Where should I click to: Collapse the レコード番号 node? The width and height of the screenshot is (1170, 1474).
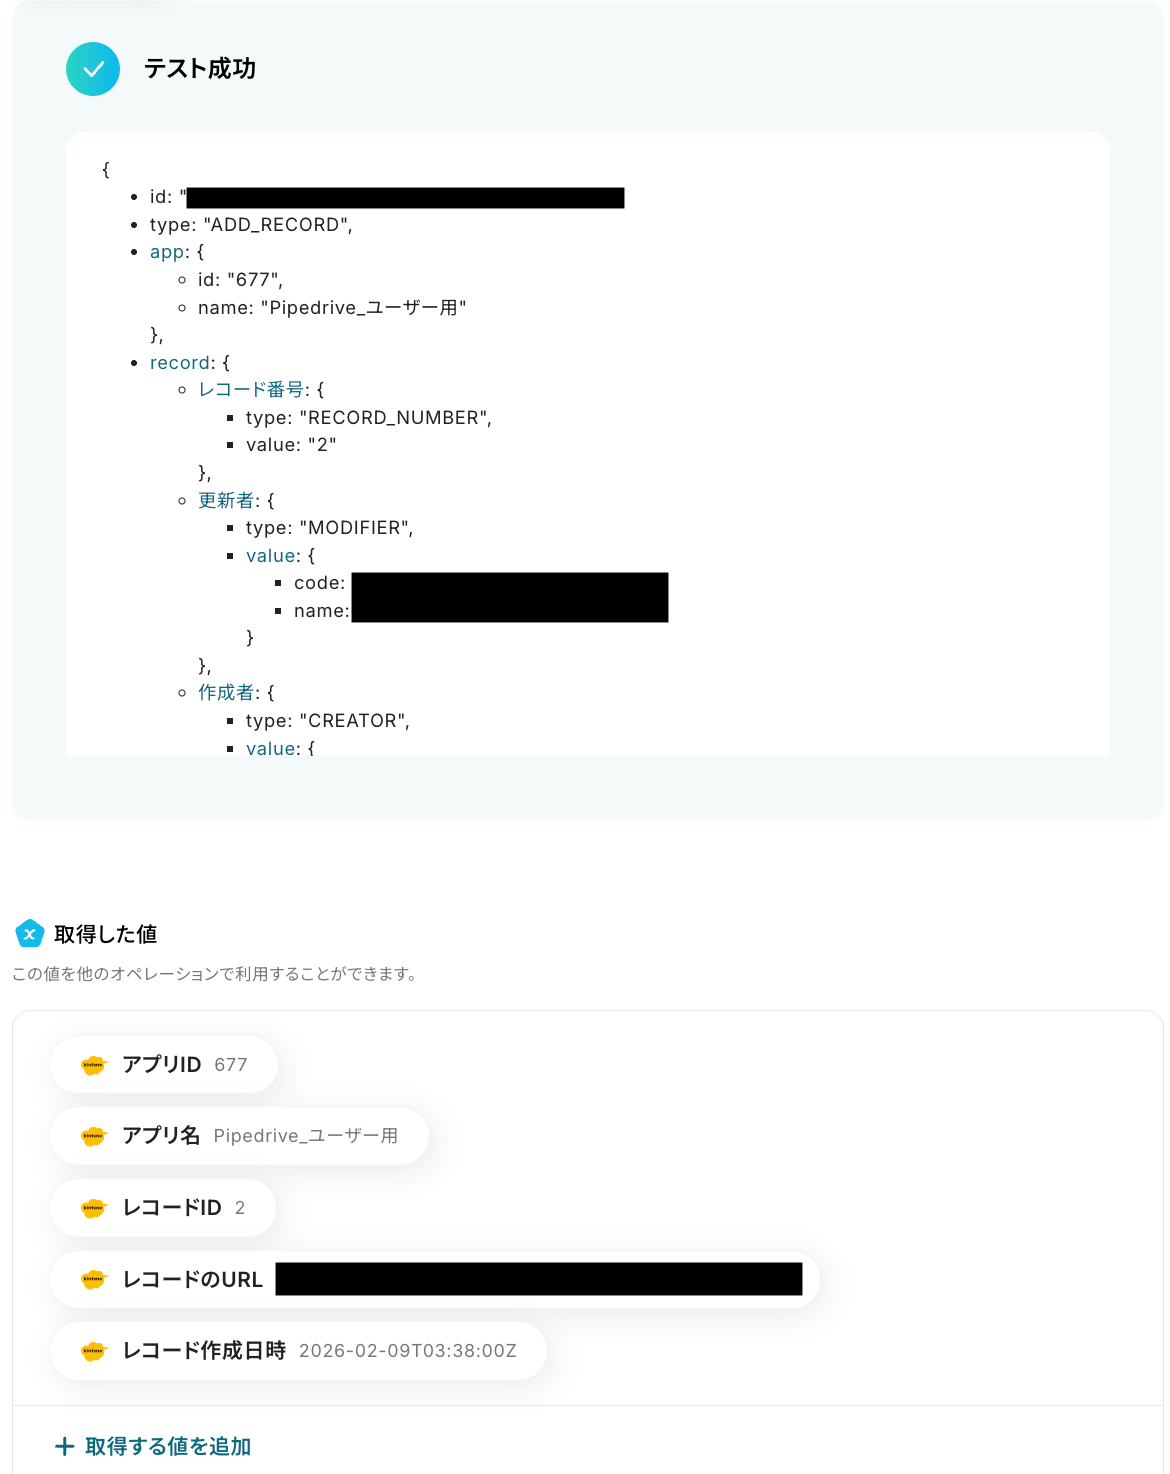click(x=251, y=390)
